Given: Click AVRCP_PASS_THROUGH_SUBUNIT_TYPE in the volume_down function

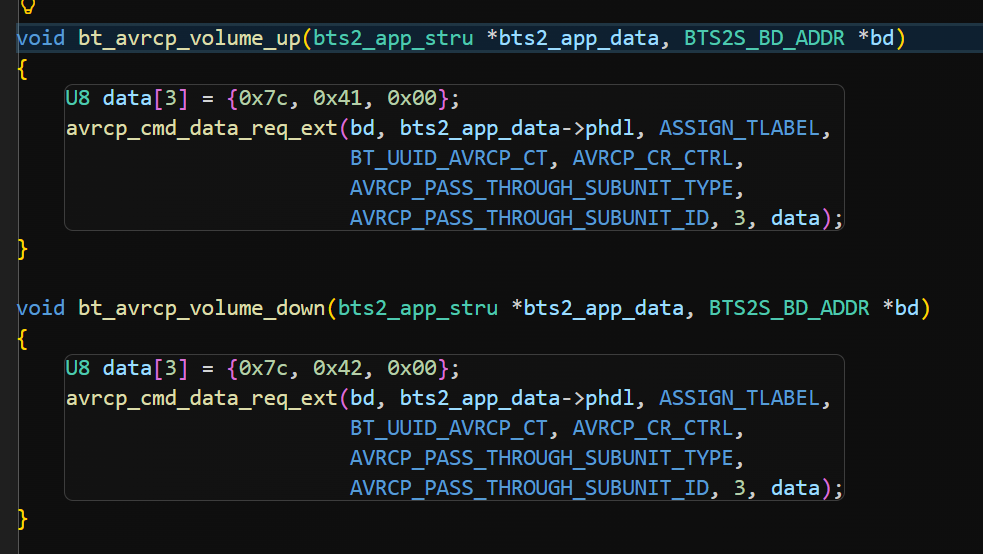Looking at the screenshot, I should (547, 458).
